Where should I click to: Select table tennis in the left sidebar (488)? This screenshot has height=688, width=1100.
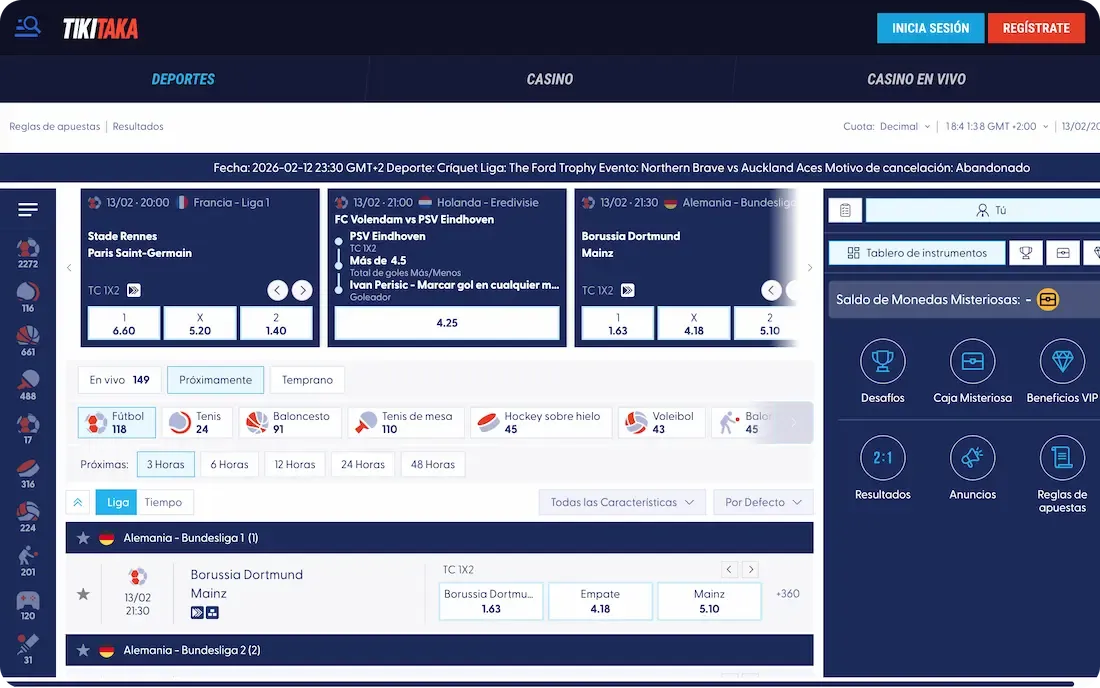[x=28, y=386]
